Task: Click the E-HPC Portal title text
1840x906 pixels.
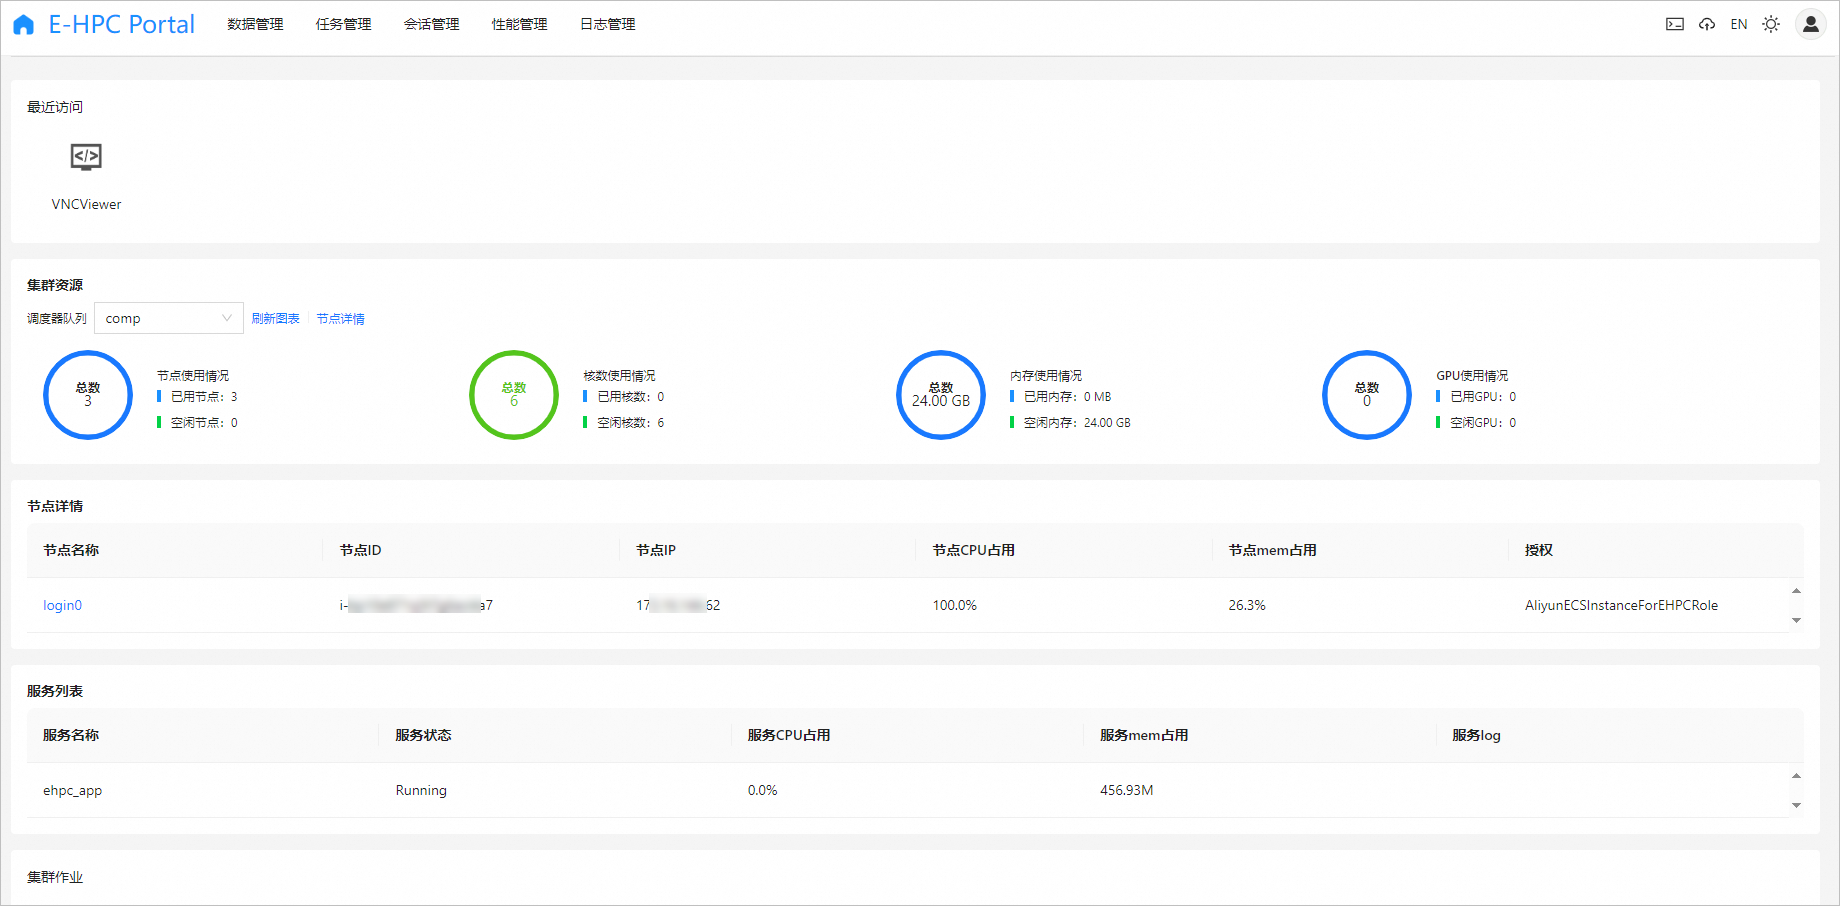Action: [x=122, y=24]
